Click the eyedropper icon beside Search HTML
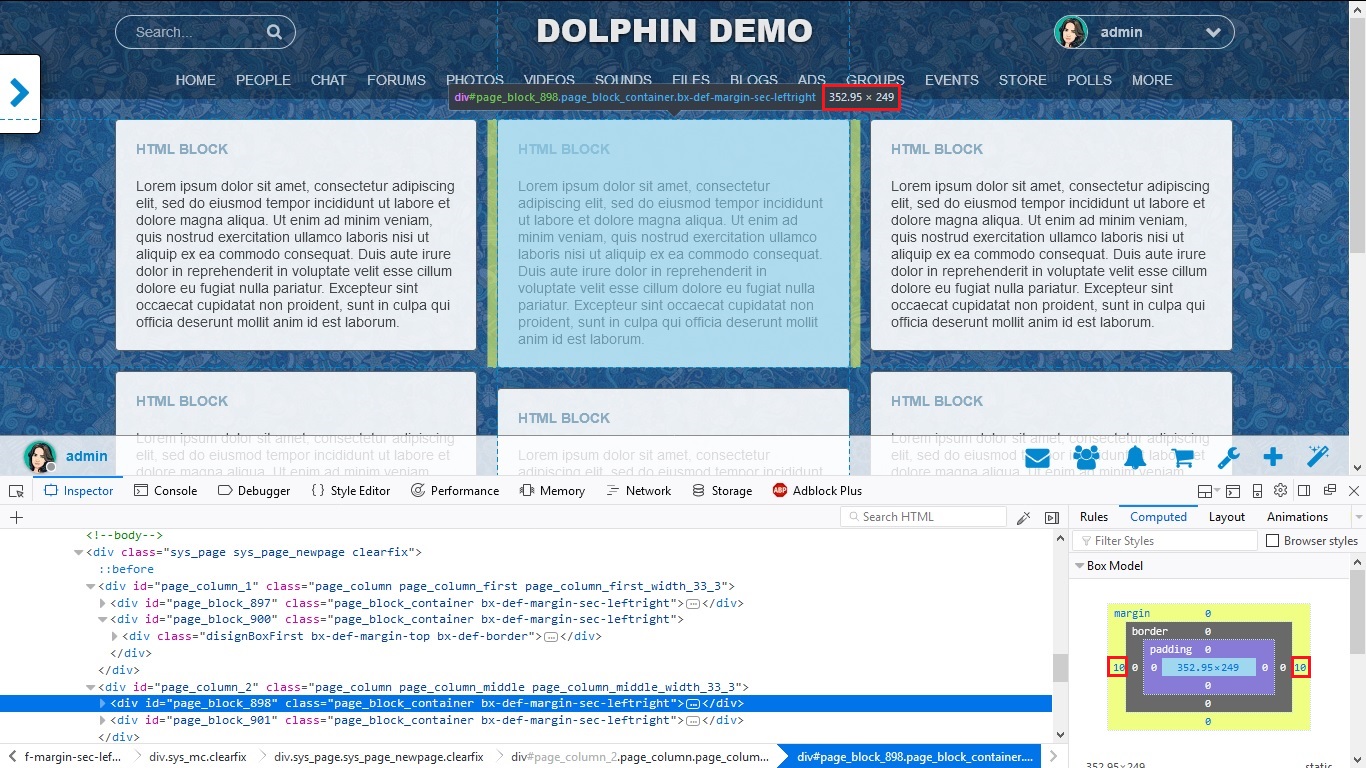 point(1023,517)
